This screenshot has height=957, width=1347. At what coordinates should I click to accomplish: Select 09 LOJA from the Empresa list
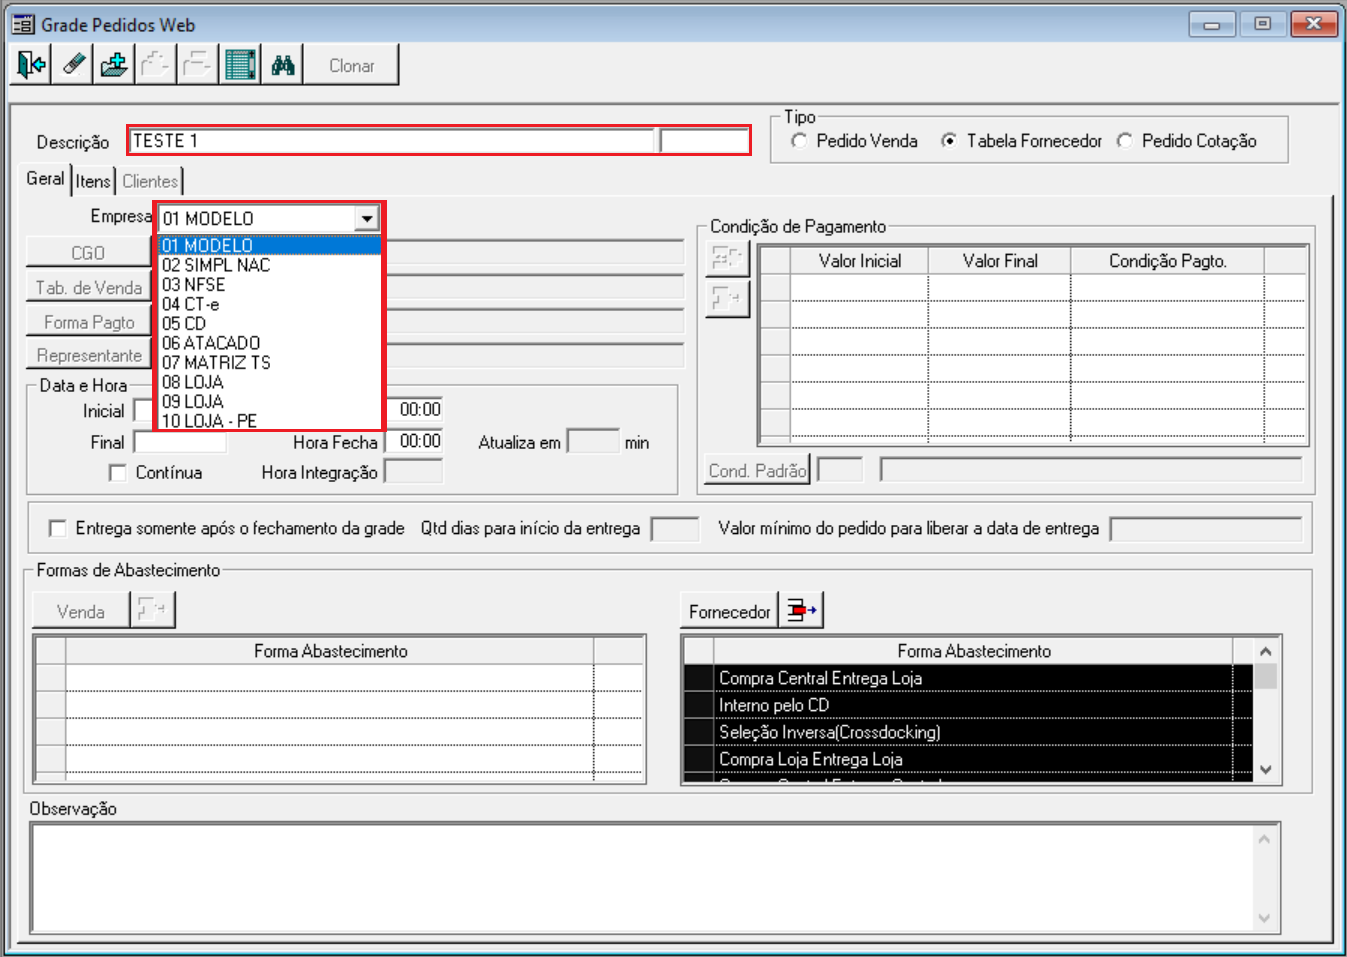click(x=270, y=402)
